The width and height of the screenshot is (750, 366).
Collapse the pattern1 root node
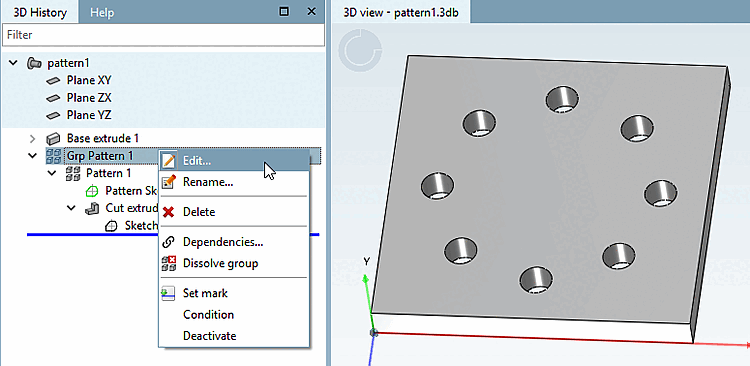[x=13, y=63]
